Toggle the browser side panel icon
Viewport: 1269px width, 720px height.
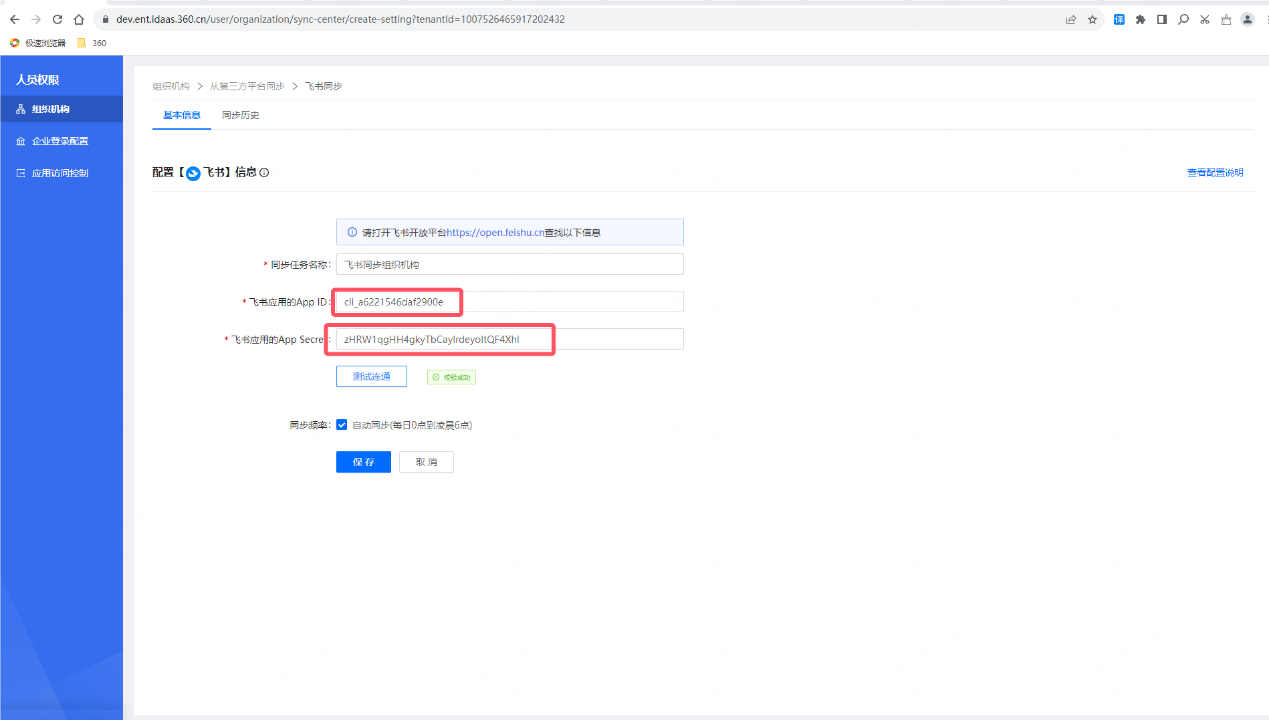click(x=1162, y=19)
